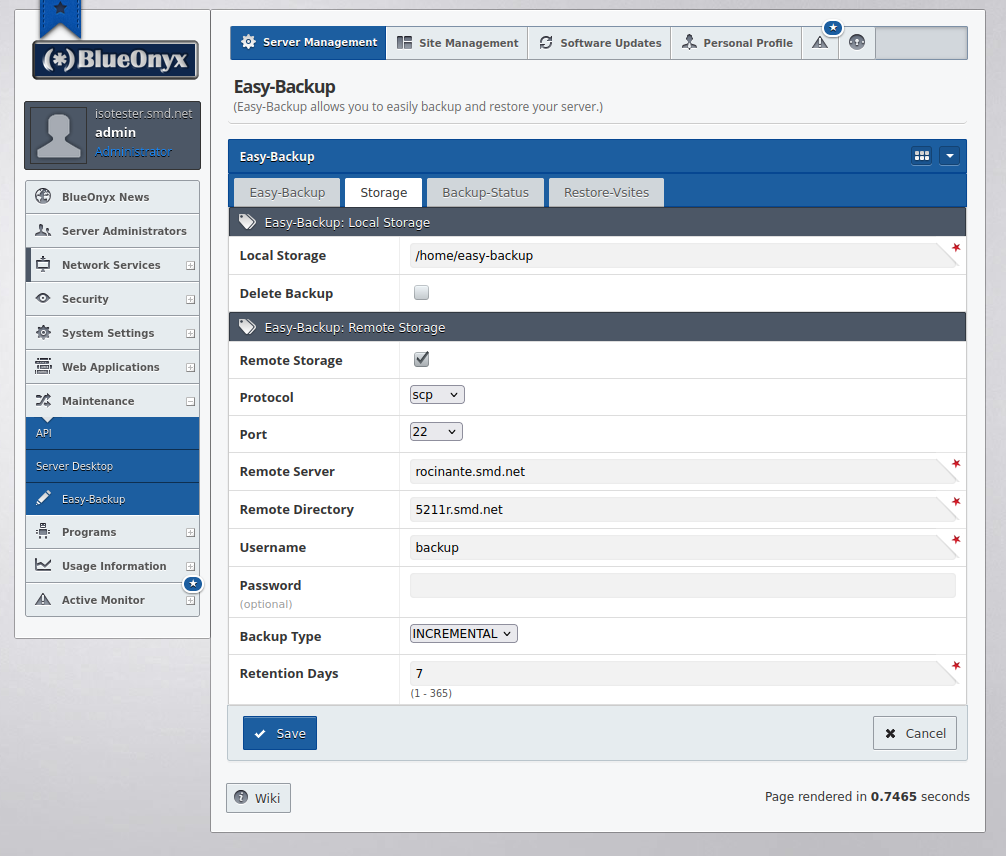Open the Site Management menu
Screen dimensions: 1006x856
tap(457, 43)
